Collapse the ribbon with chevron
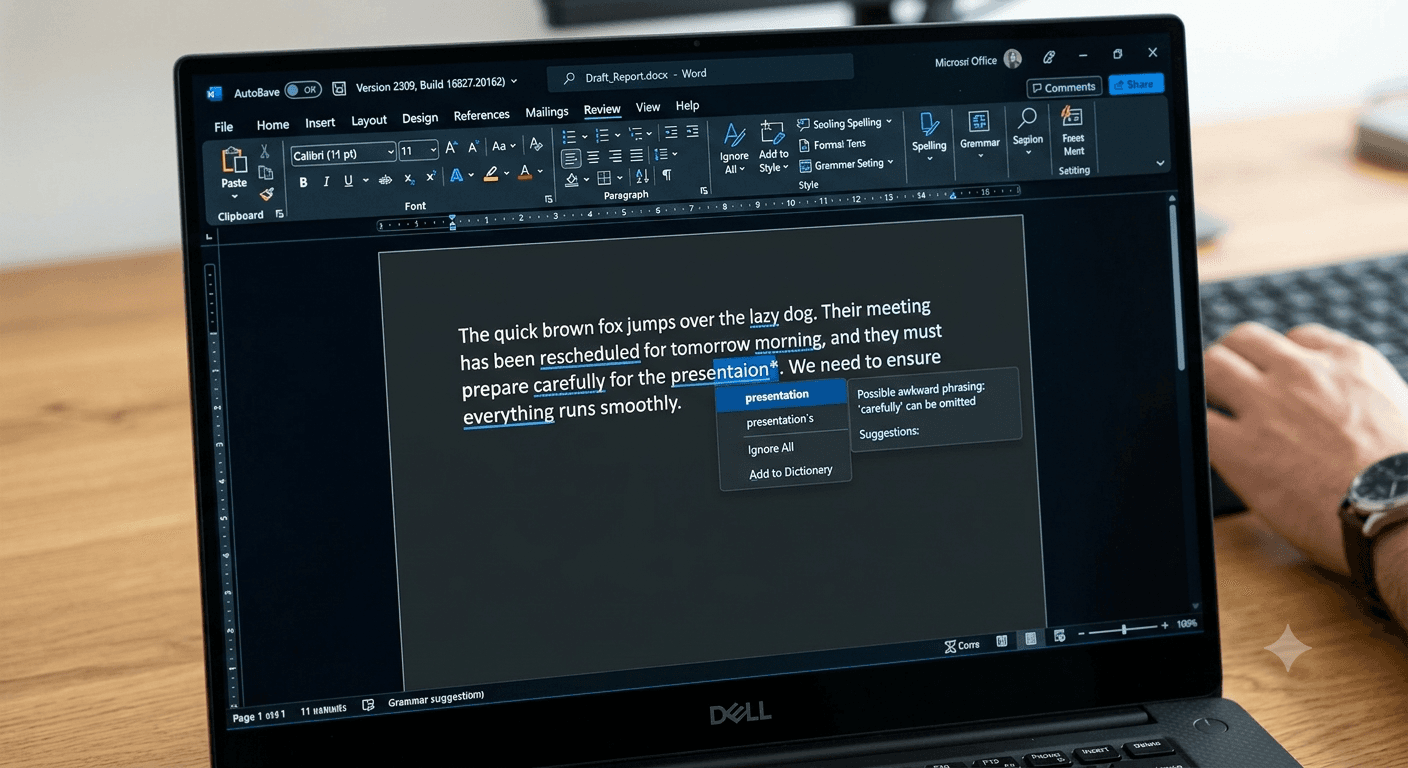 point(1160,163)
